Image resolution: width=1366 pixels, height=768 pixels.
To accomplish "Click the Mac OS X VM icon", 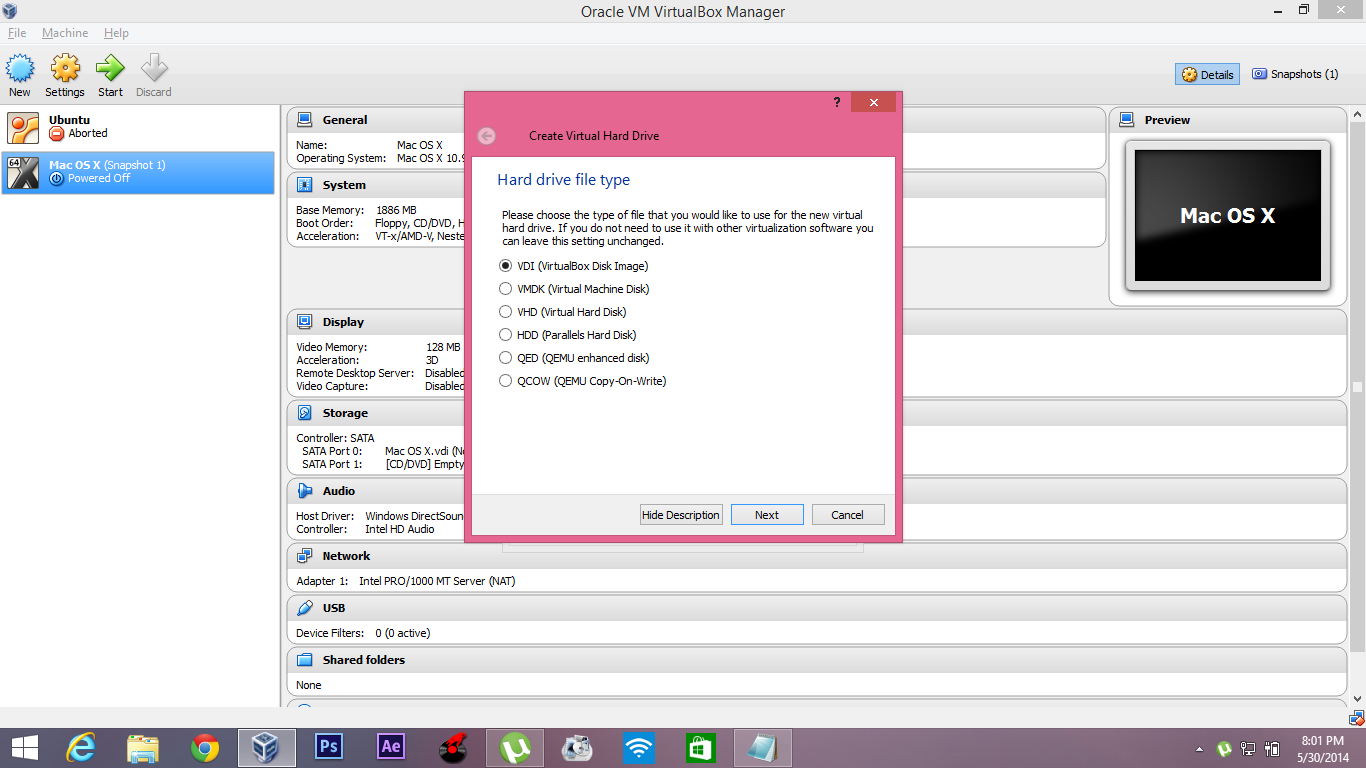I will [x=23, y=172].
